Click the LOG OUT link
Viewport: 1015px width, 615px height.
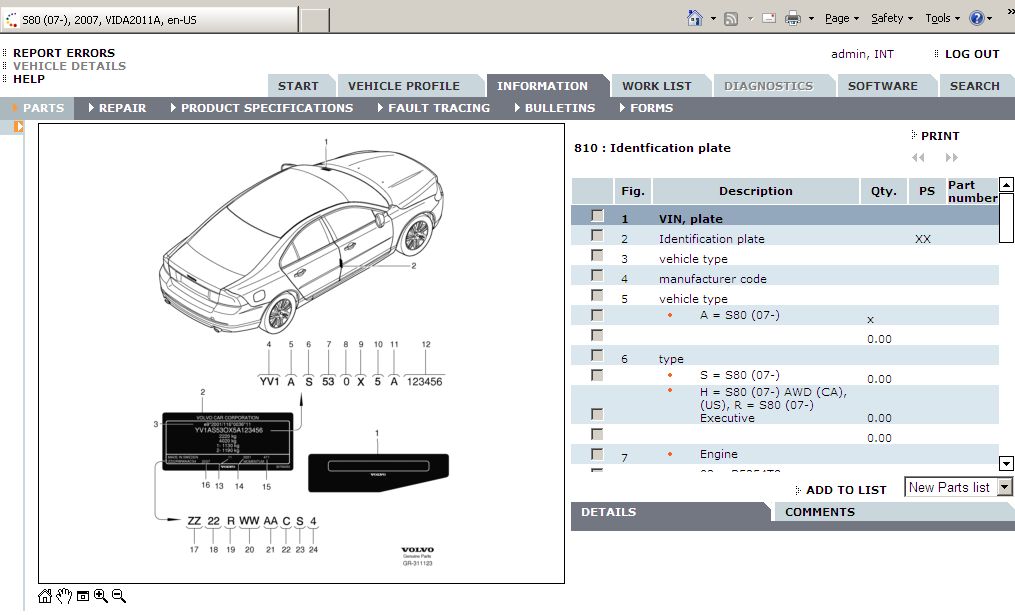(x=972, y=54)
